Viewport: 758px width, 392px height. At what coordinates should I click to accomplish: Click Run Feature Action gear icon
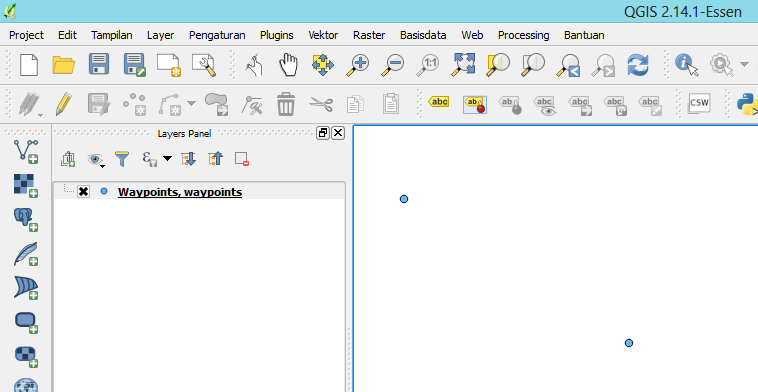pyautogui.click(x=721, y=65)
